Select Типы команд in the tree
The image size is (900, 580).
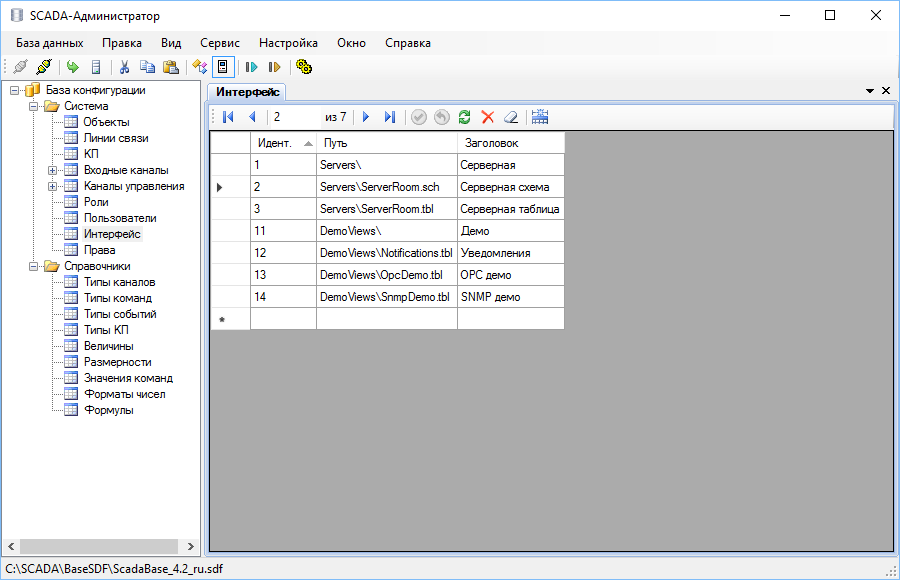118,299
